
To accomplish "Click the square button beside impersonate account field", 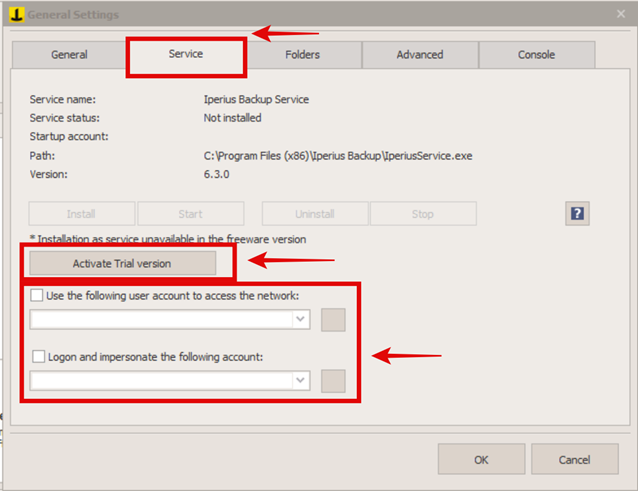I will click(333, 381).
